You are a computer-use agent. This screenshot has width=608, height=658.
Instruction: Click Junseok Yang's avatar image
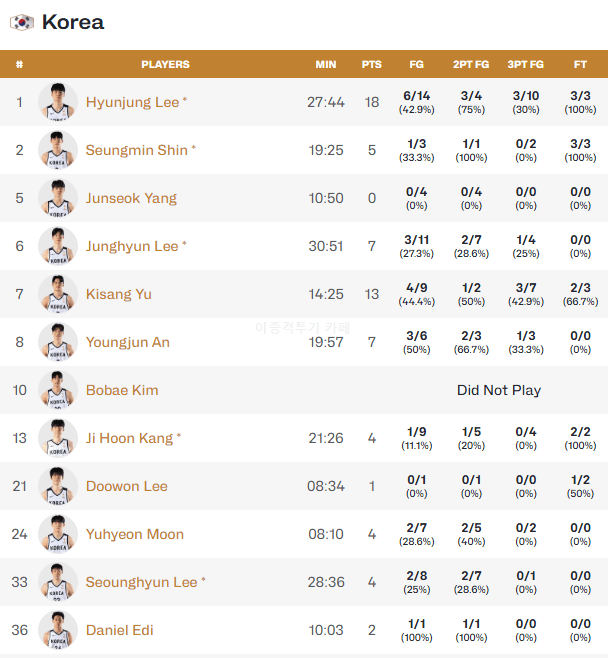pyautogui.click(x=58, y=198)
